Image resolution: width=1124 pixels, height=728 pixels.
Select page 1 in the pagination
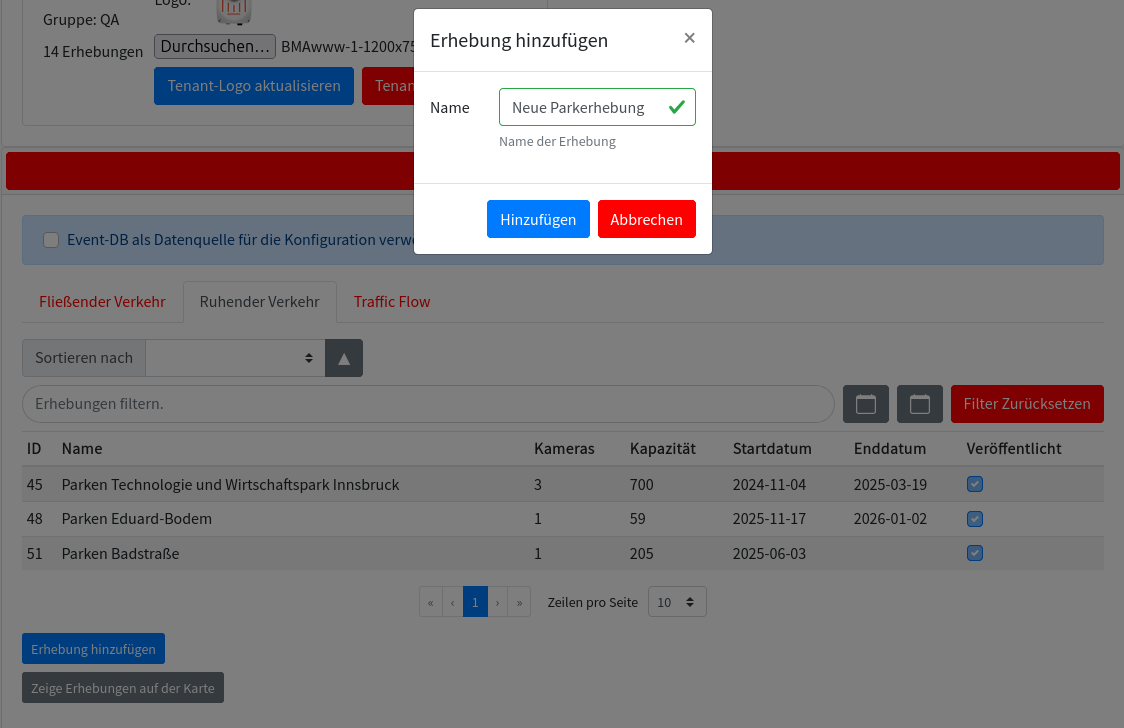(x=475, y=602)
